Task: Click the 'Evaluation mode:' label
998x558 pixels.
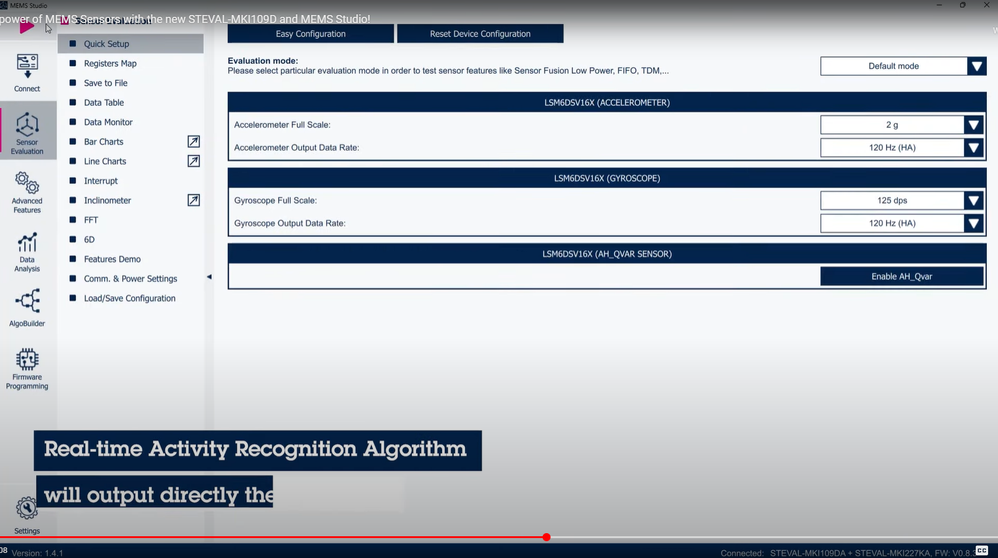Action: pos(263,61)
